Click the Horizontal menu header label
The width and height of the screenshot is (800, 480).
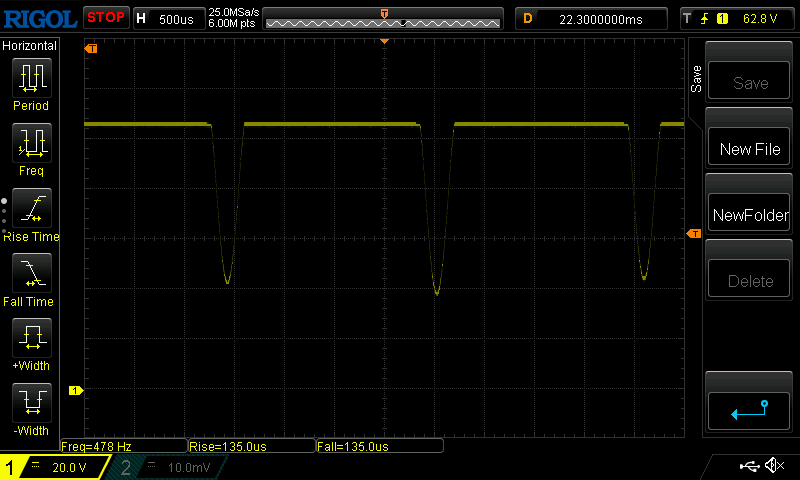tap(30, 46)
